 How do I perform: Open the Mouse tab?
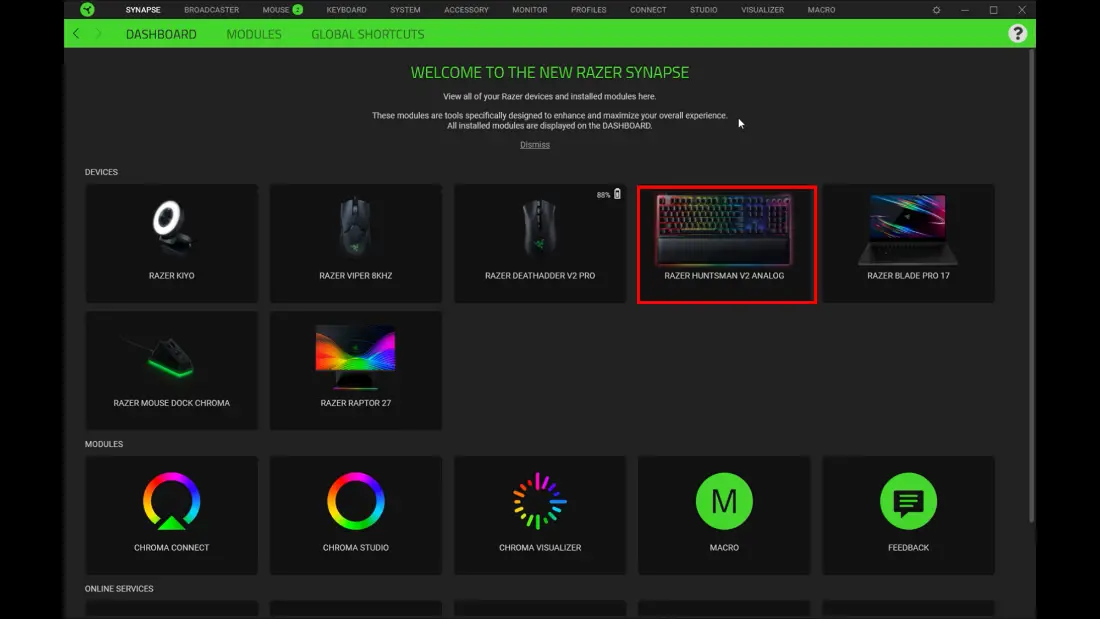(276, 10)
